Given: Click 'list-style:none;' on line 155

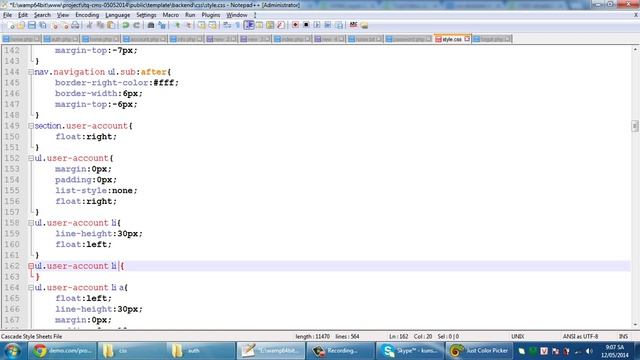Looking at the screenshot, I should tap(96, 191).
